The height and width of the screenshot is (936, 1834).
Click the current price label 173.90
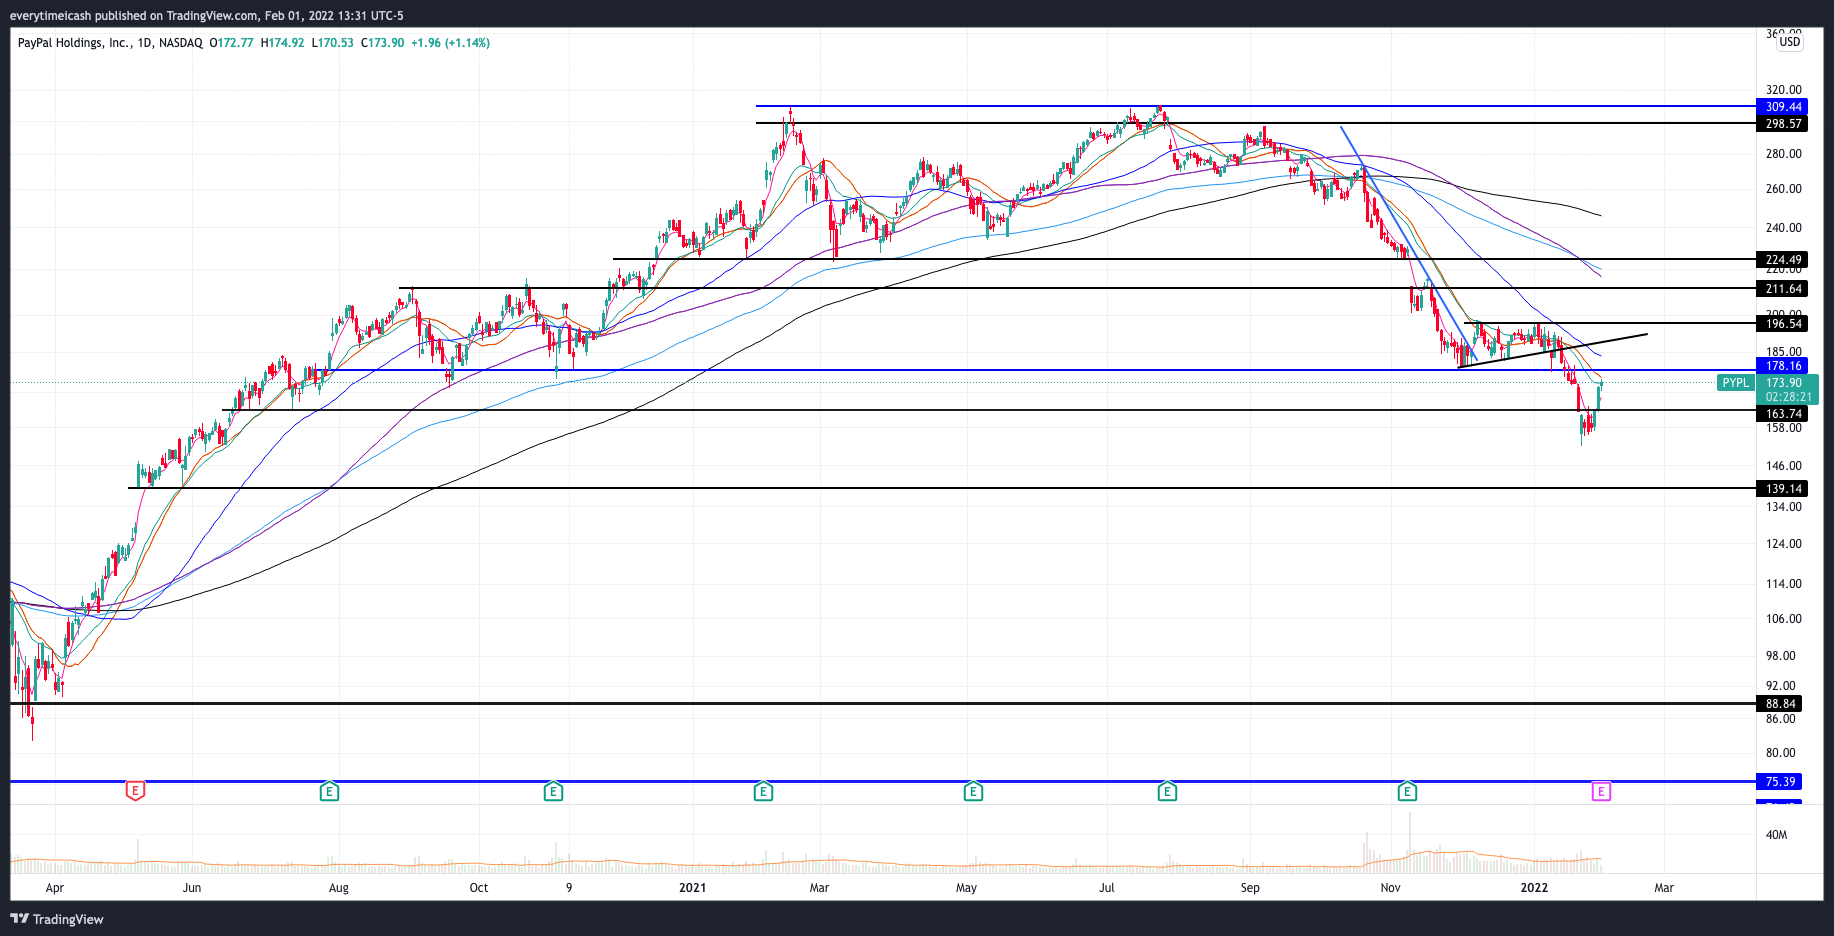click(1784, 383)
